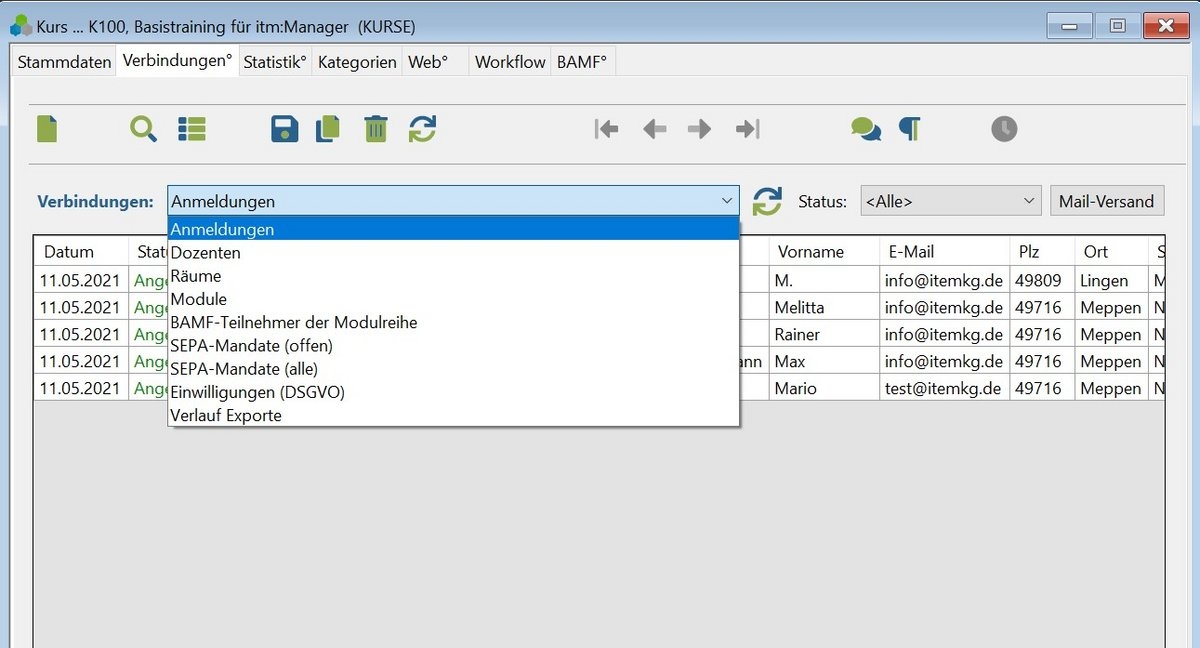The image size is (1200, 648).
Task: Open search with the magnifier icon
Action: pyautogui.click(x=144, y=129)
